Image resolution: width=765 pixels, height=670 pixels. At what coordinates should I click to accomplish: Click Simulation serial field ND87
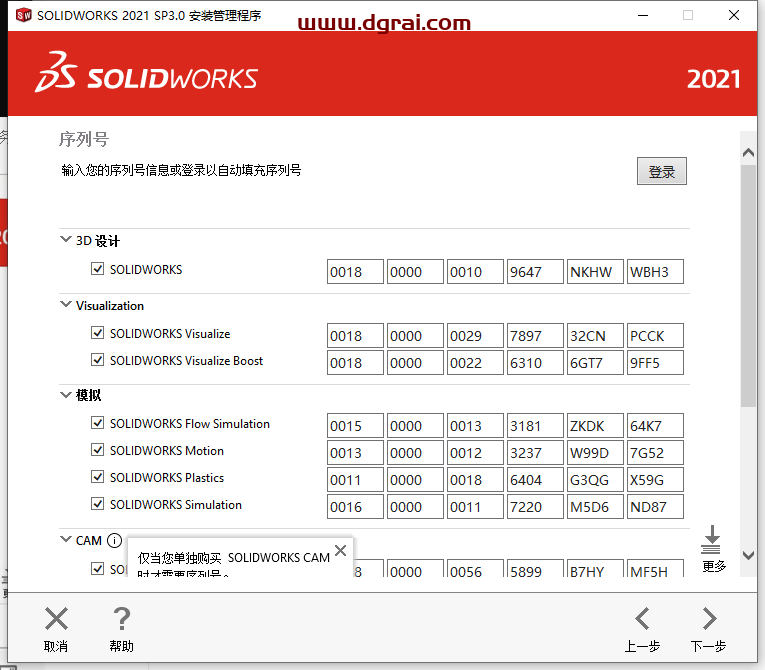click(655, 507)
